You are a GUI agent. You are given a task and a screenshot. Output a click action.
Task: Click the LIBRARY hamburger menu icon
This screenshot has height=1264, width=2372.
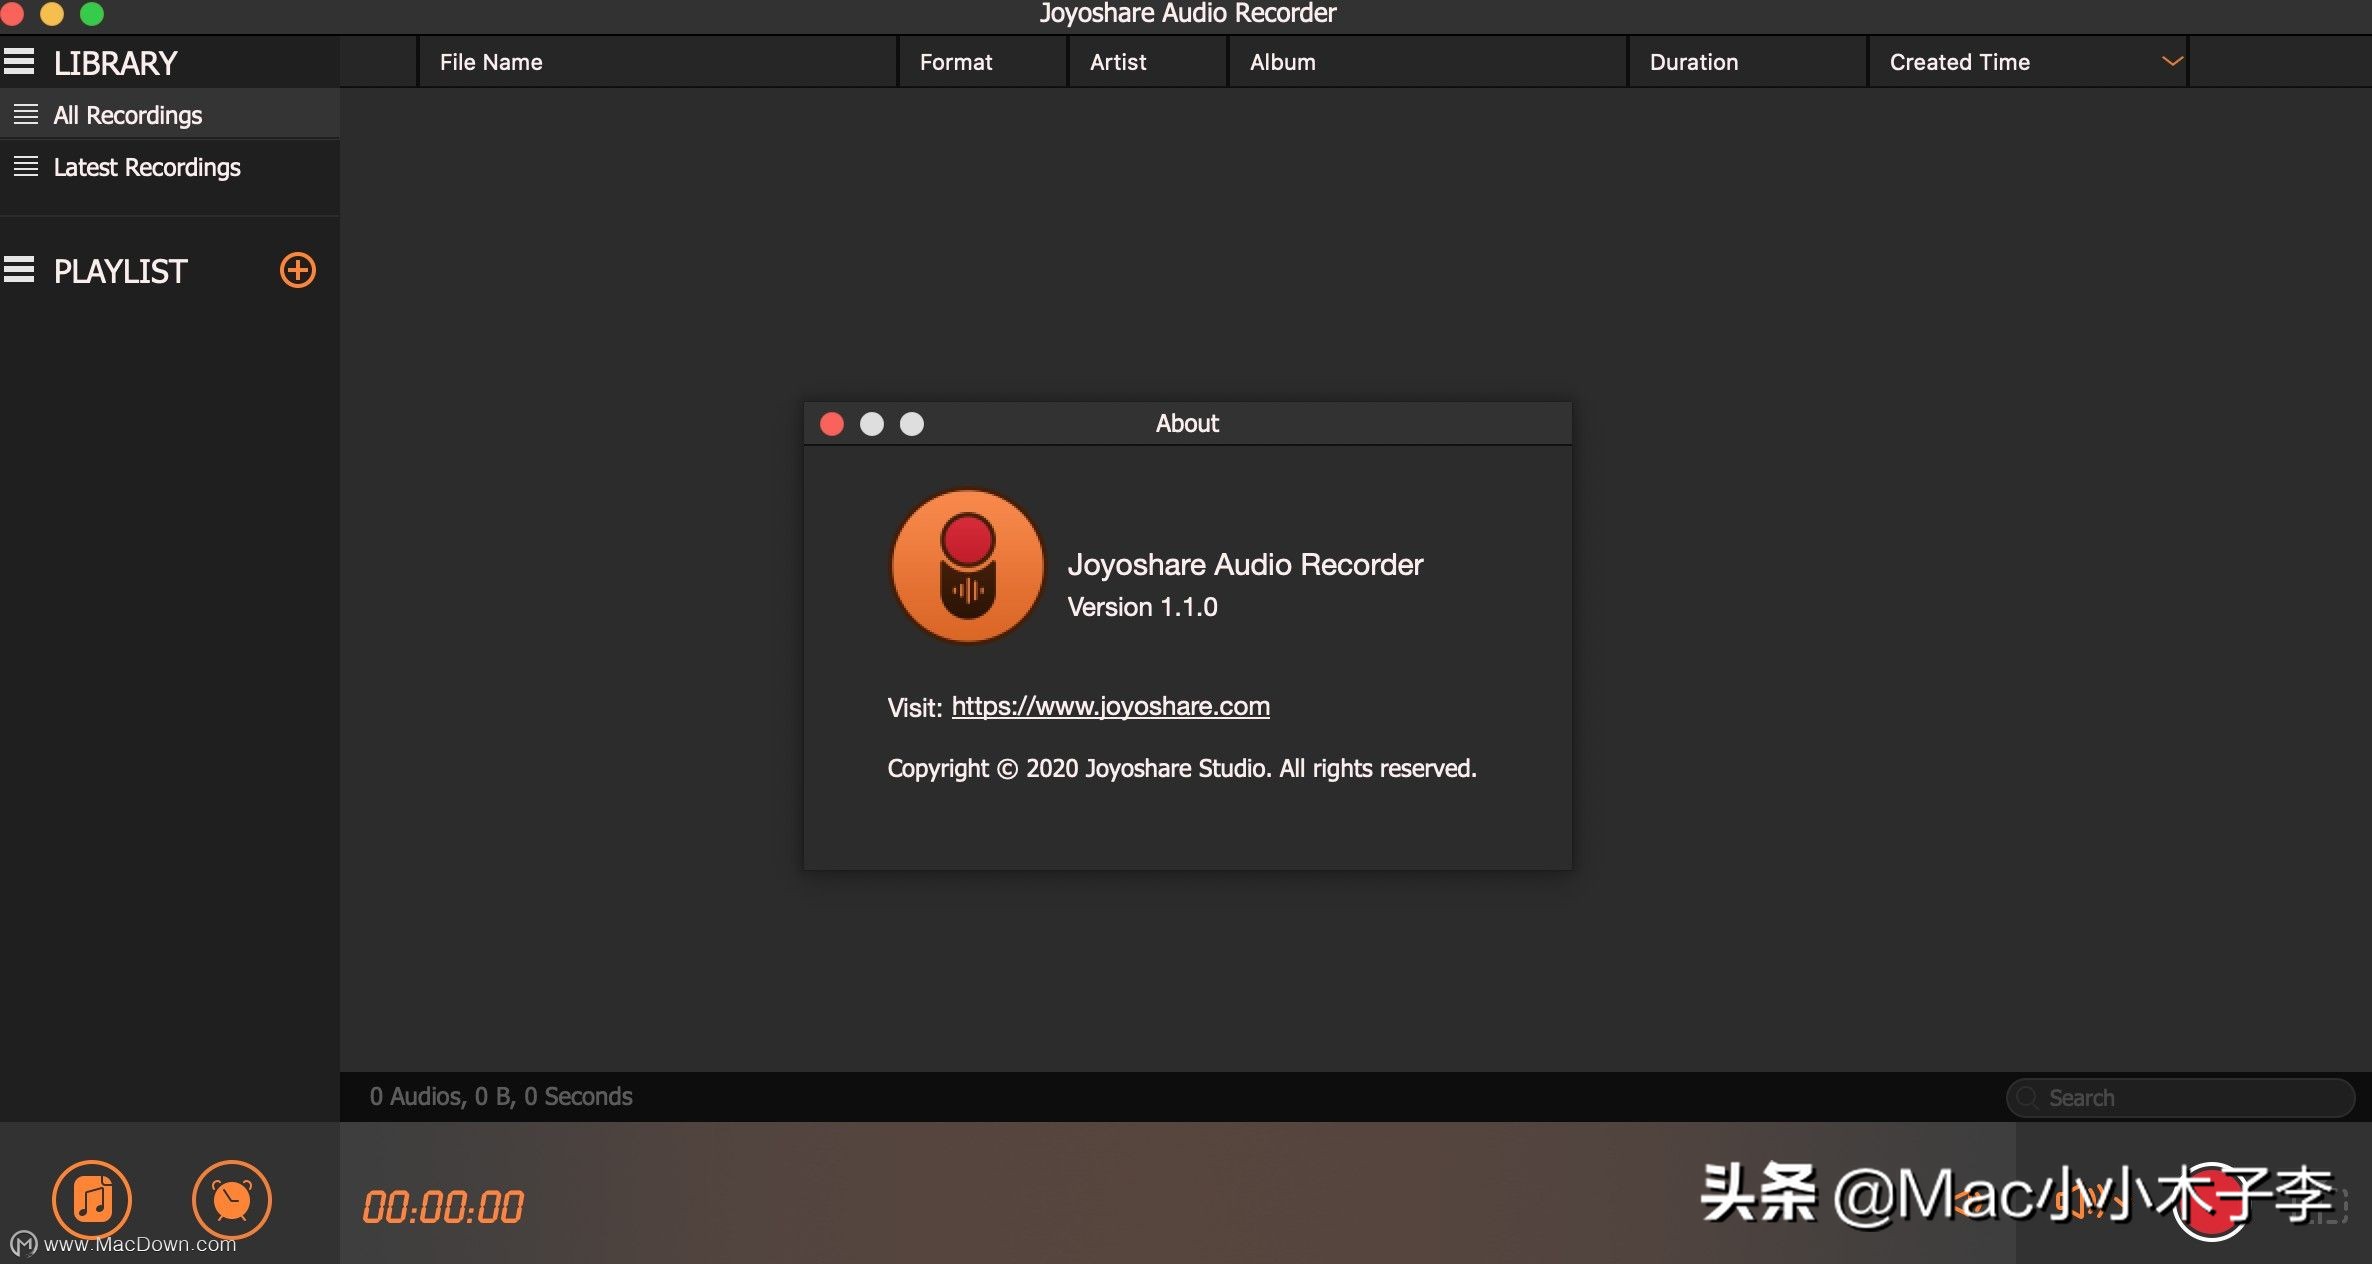(19, 62)
